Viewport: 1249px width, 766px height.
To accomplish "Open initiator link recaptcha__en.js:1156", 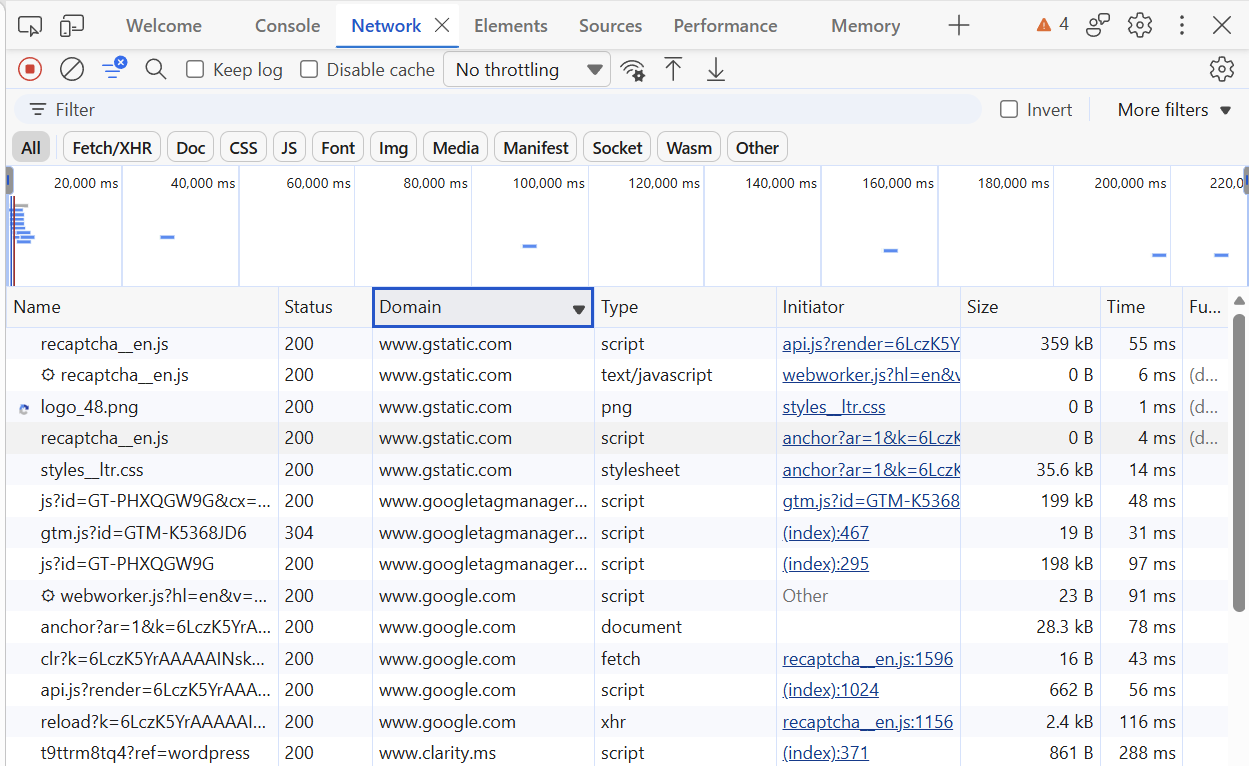I will pyautogui.click(x=867, y=722).
